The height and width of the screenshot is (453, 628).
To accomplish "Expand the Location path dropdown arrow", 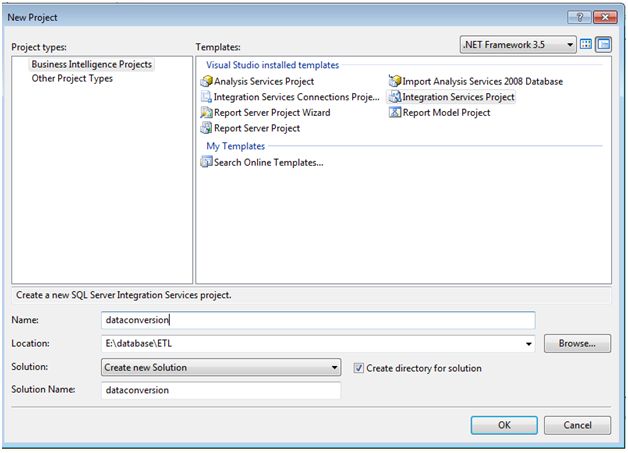I will coord(529,344).
